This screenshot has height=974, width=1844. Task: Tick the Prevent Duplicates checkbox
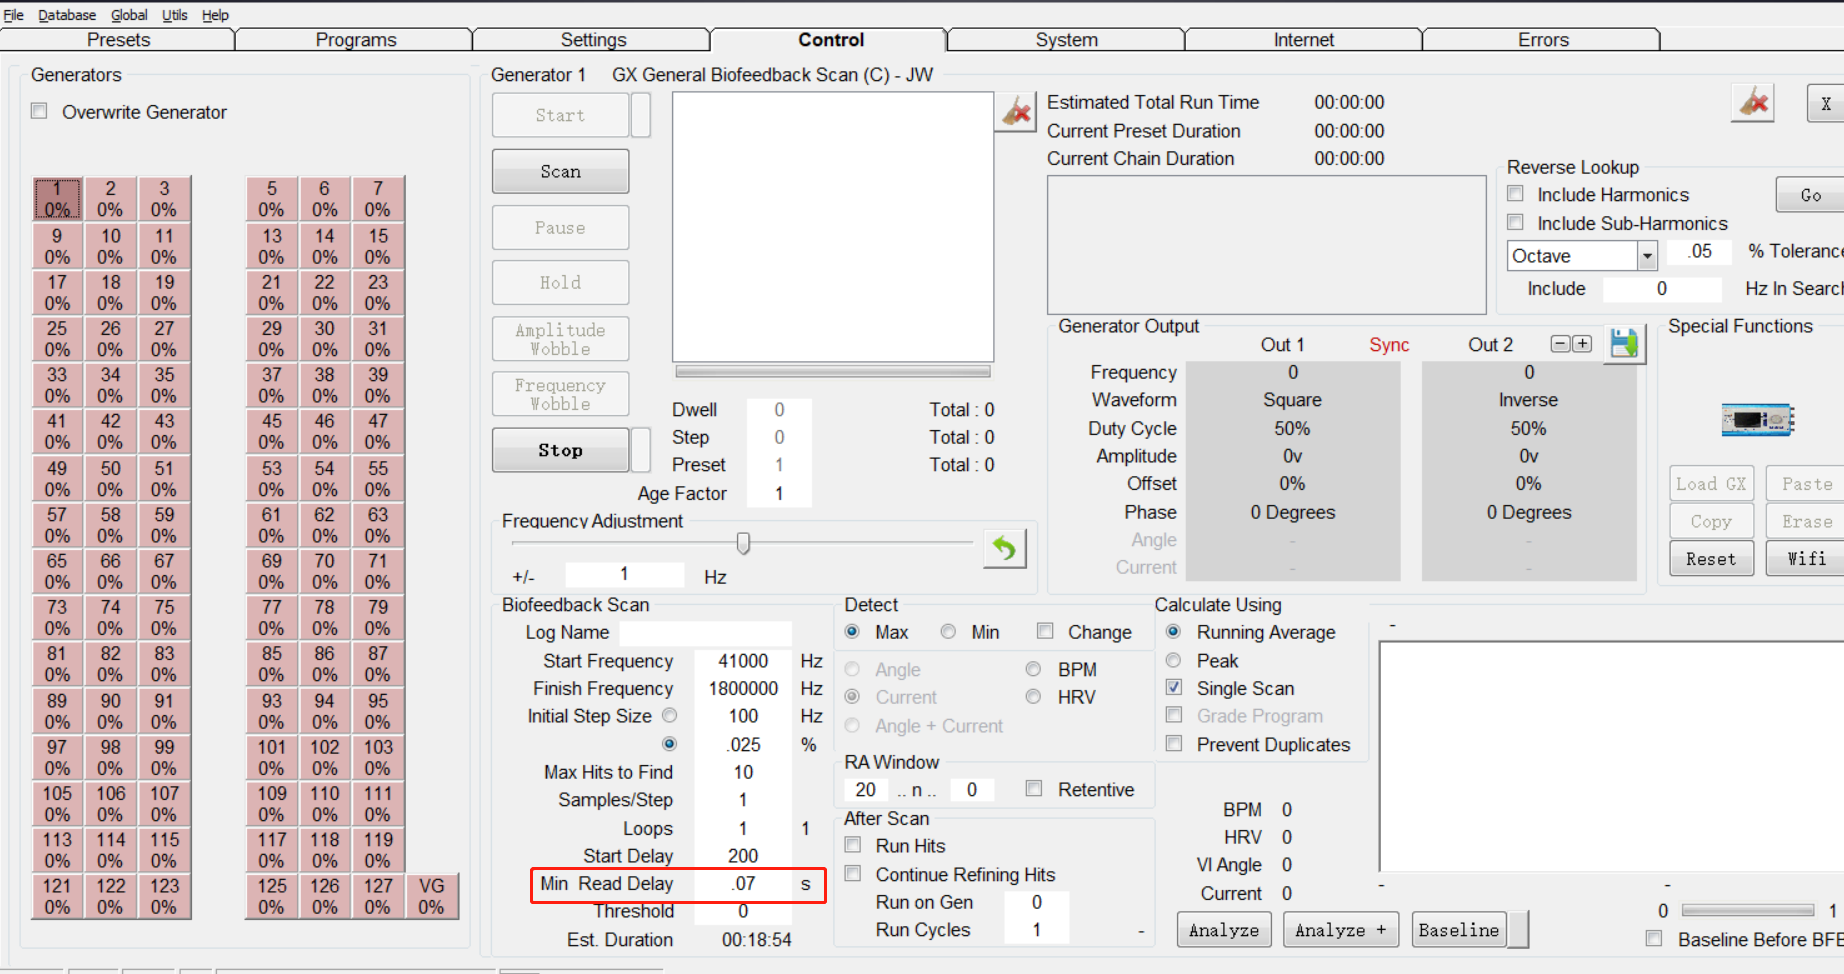(x=1174, y=744)
